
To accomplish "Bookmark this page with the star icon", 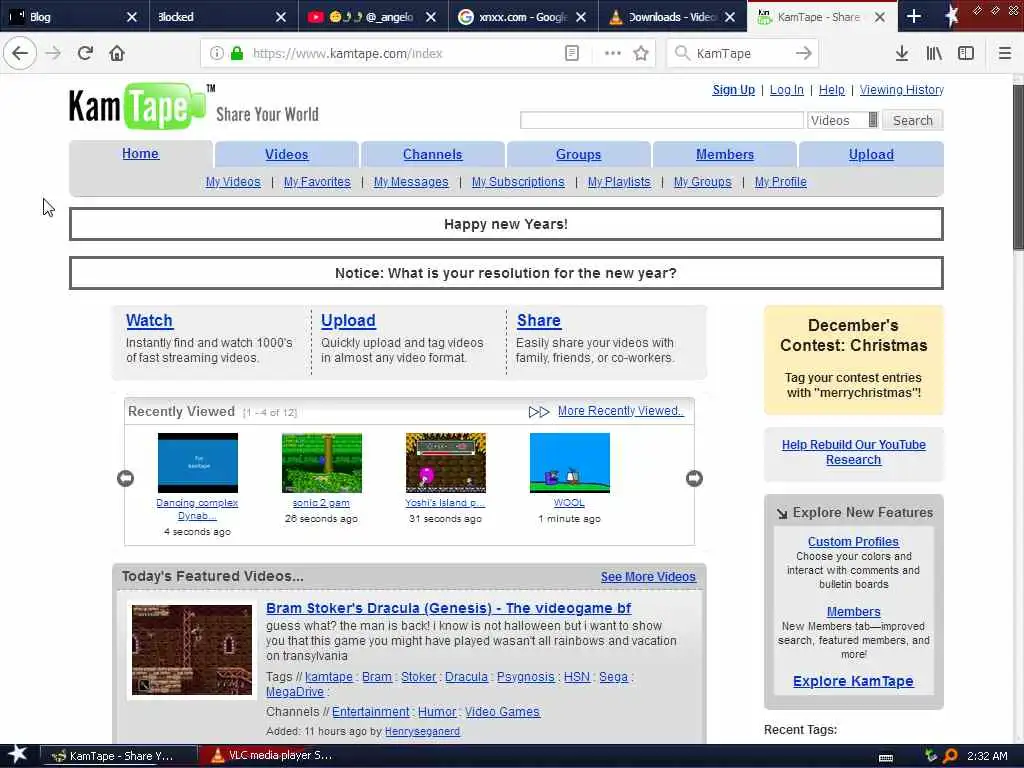I will coord(641,54).
